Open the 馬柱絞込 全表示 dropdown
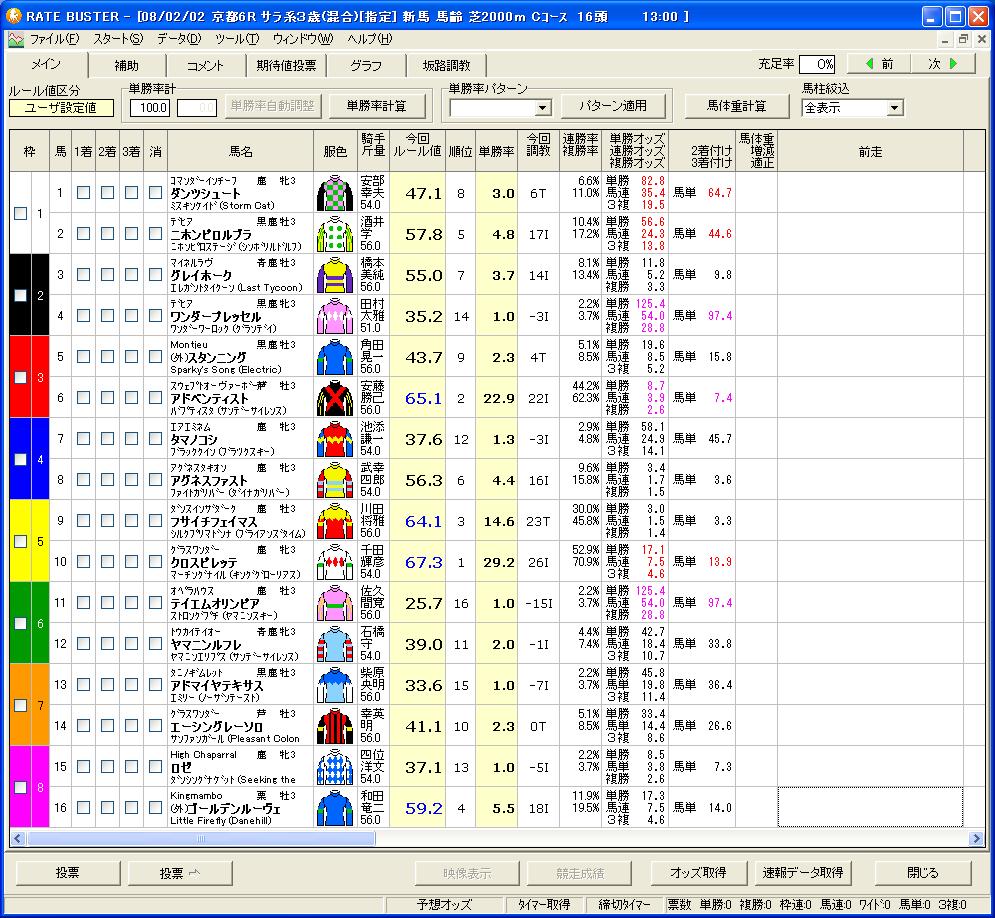The height and width of the screenshot is (918, 995). click(894, 108)
